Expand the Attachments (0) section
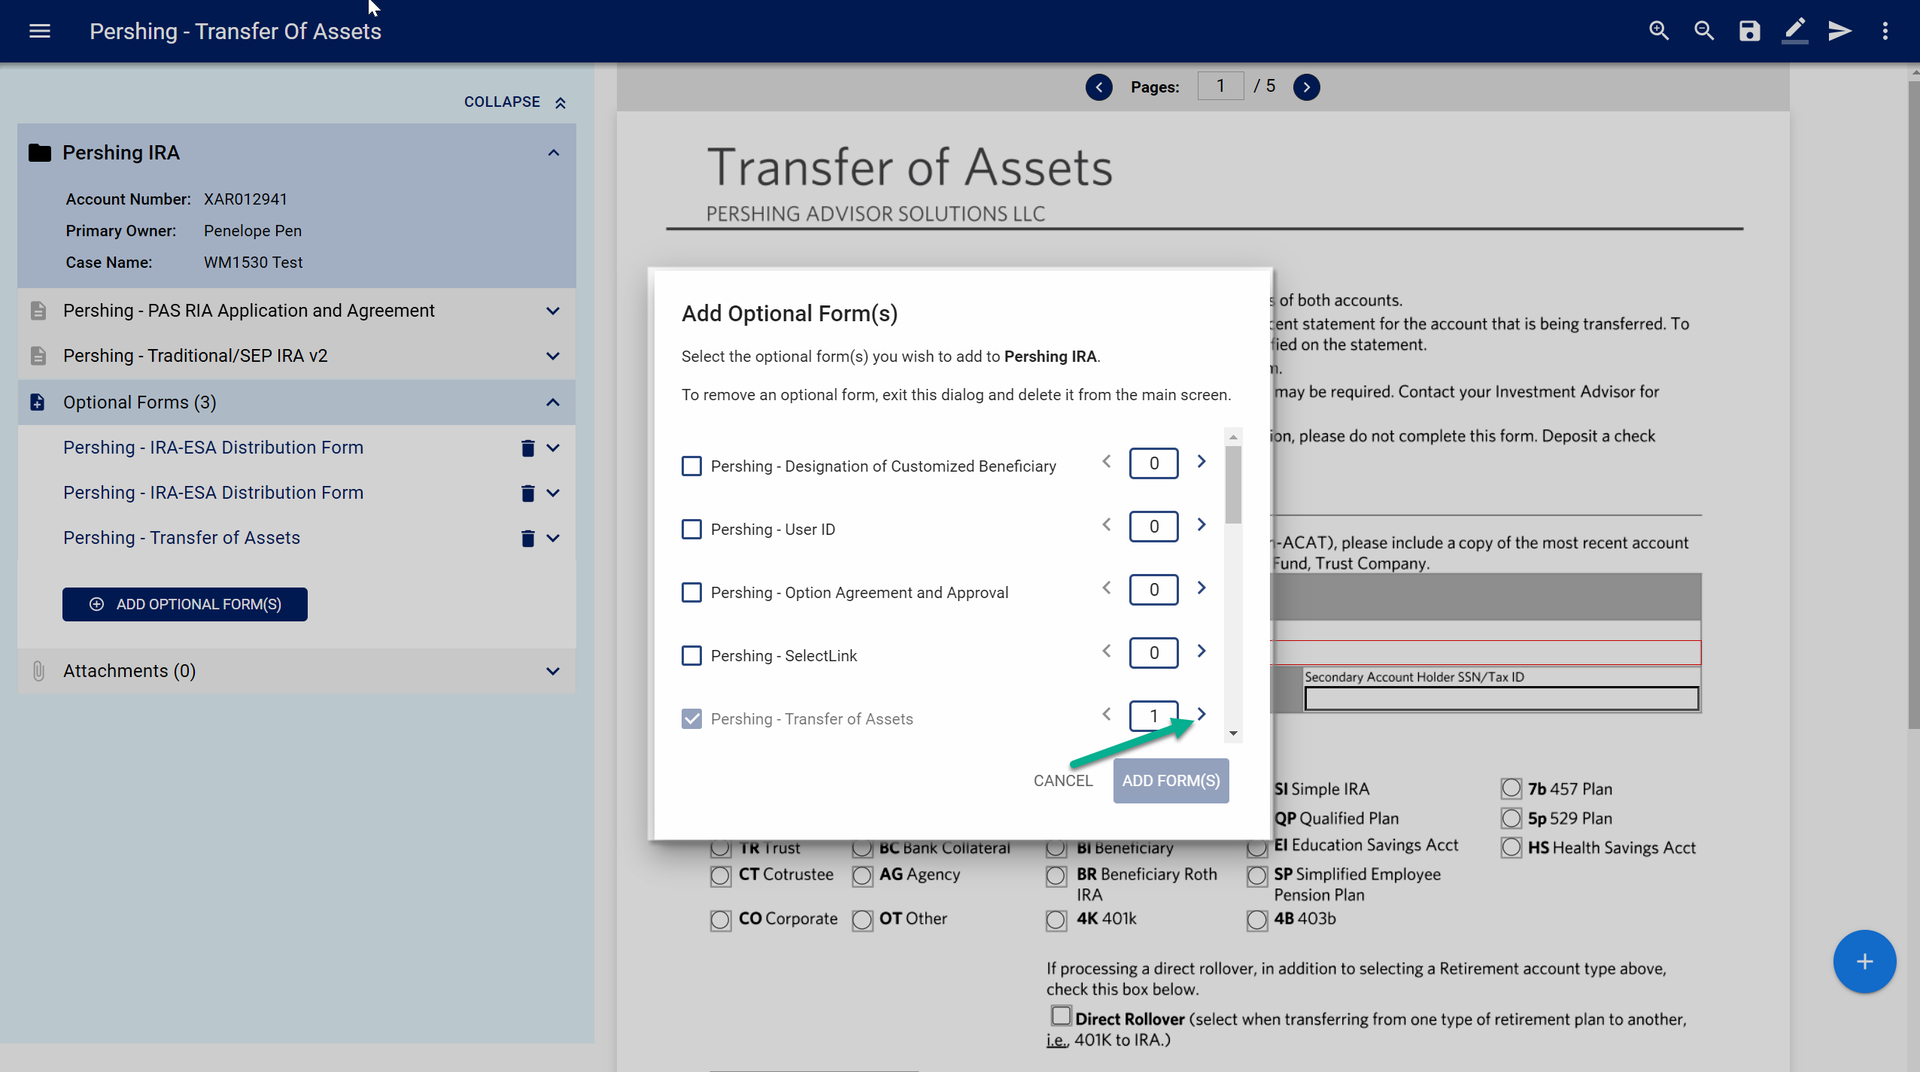The image size is (1920, 1072). point(553,671)
